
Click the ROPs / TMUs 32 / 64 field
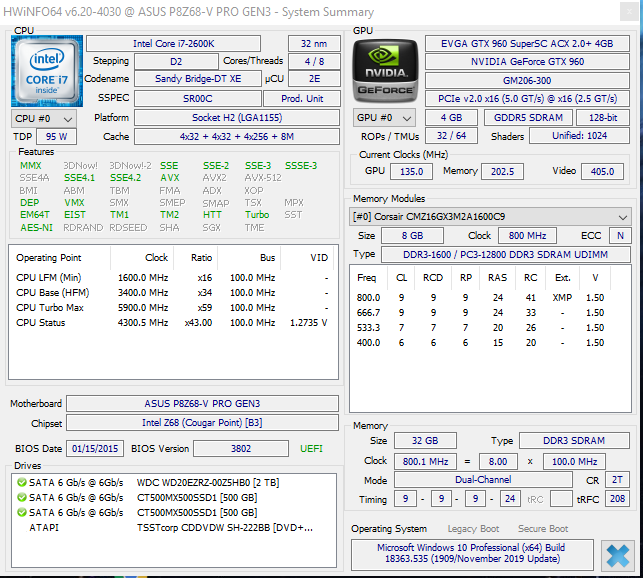(451, 136)
